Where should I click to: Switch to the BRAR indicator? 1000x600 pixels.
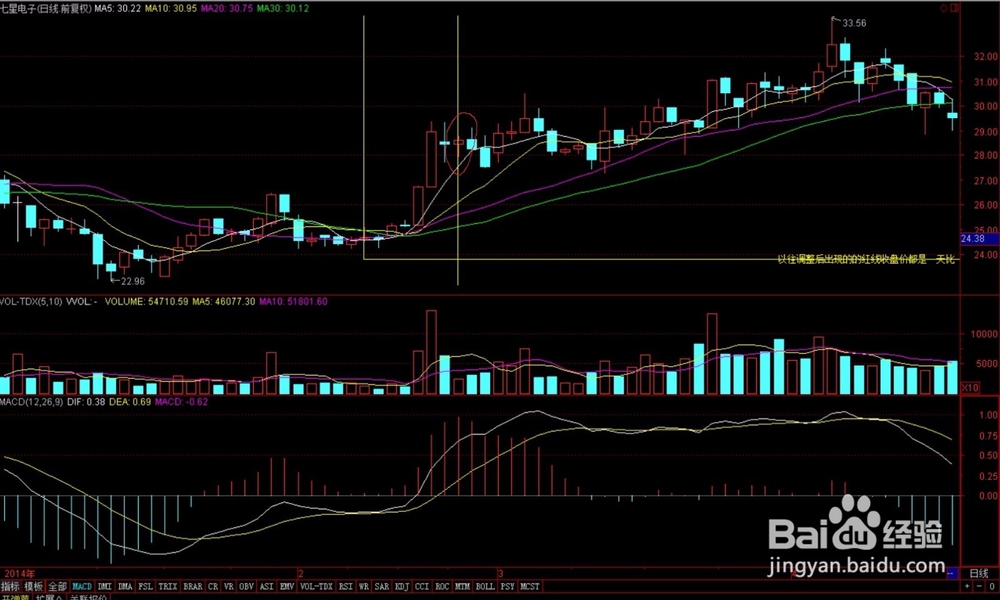point(193,587)
